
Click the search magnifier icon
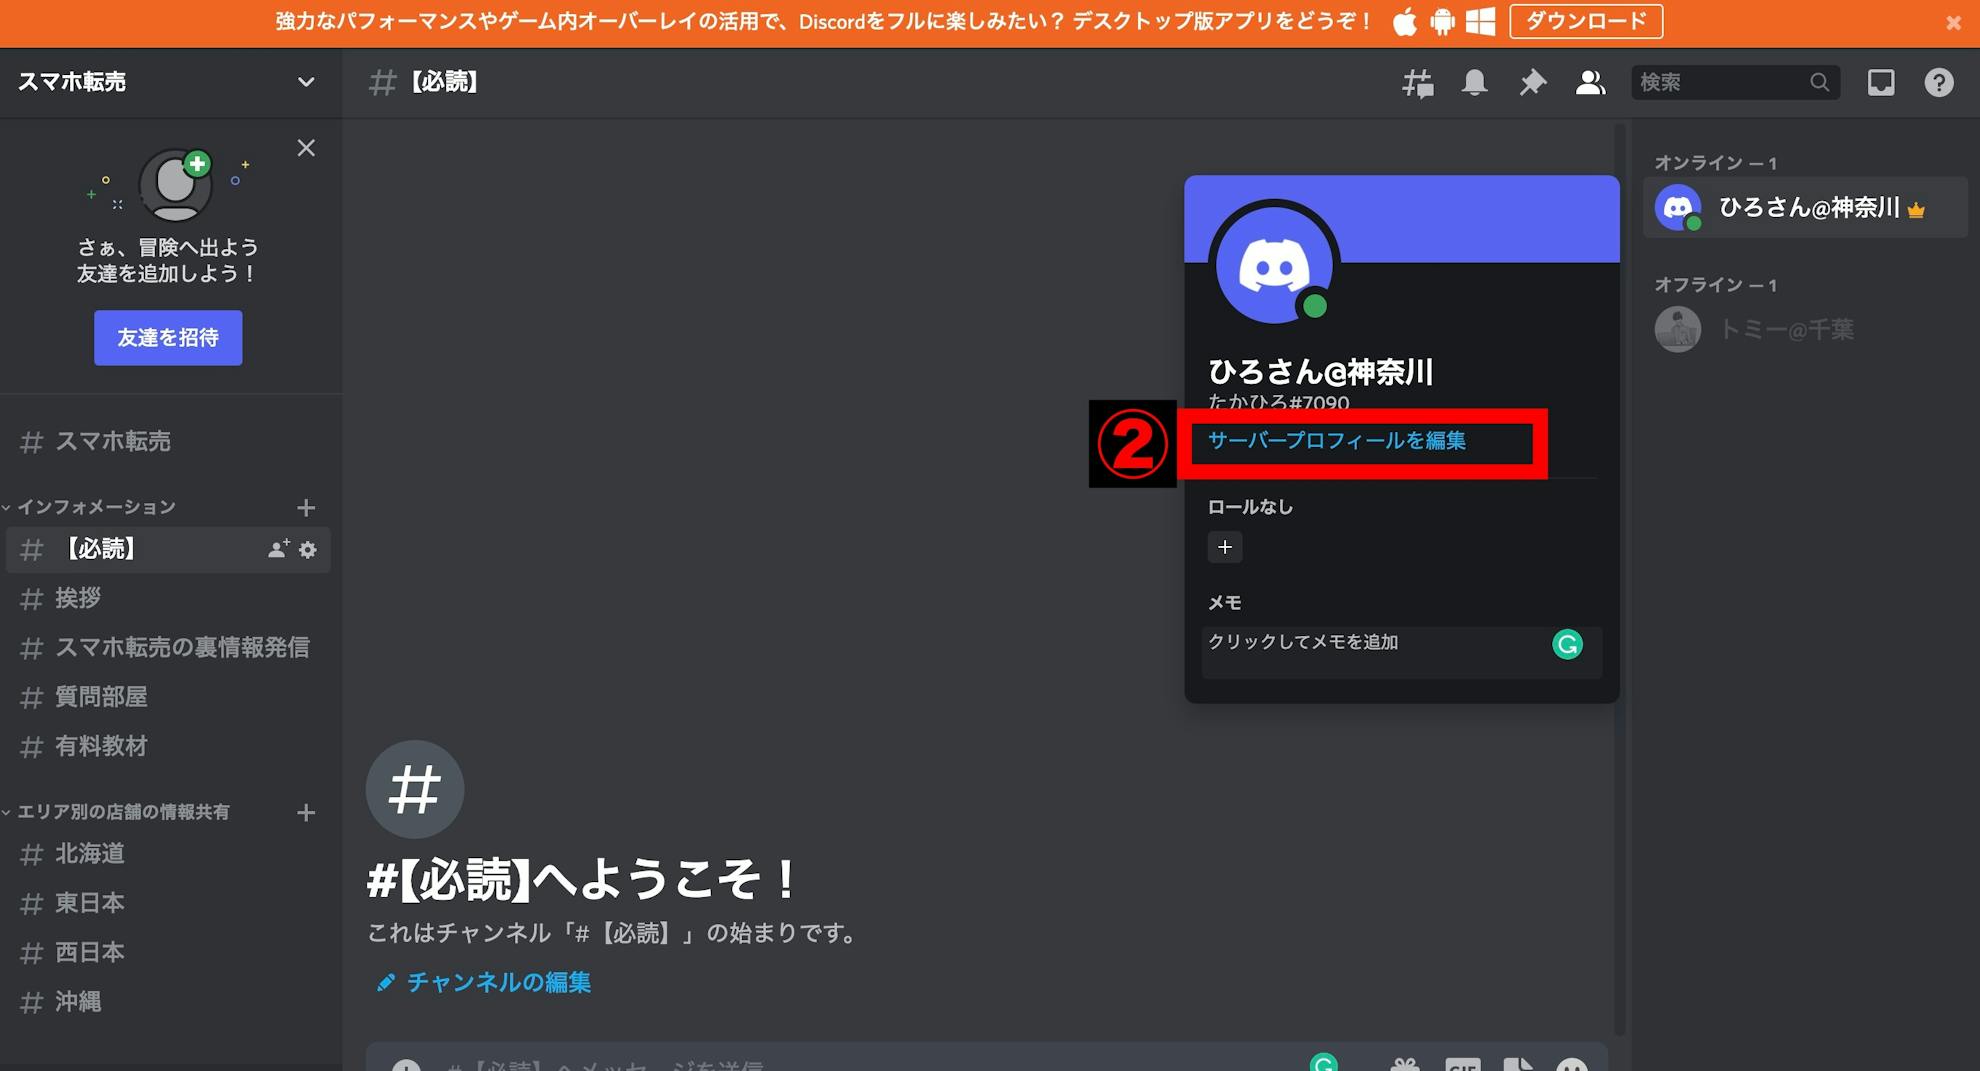click(x=1819, y=82)
